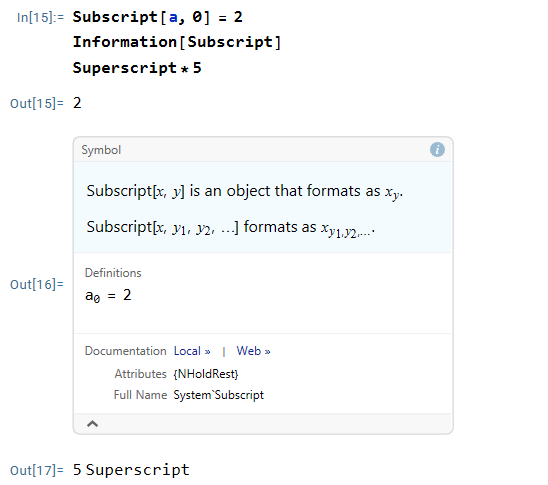Click the Symbol header label

pyautogui.click(x=101, y=150)
